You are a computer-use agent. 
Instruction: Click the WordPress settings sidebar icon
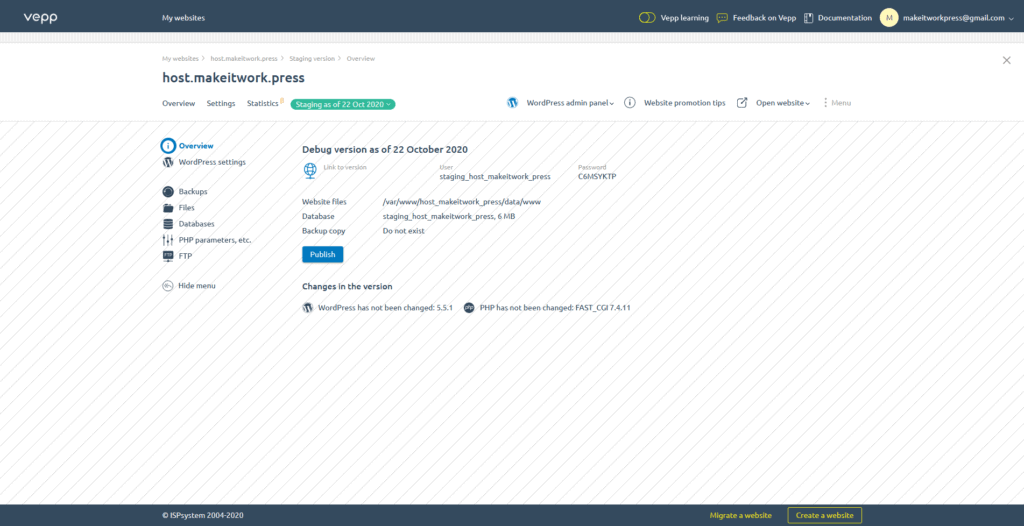[x=168, y=162]
